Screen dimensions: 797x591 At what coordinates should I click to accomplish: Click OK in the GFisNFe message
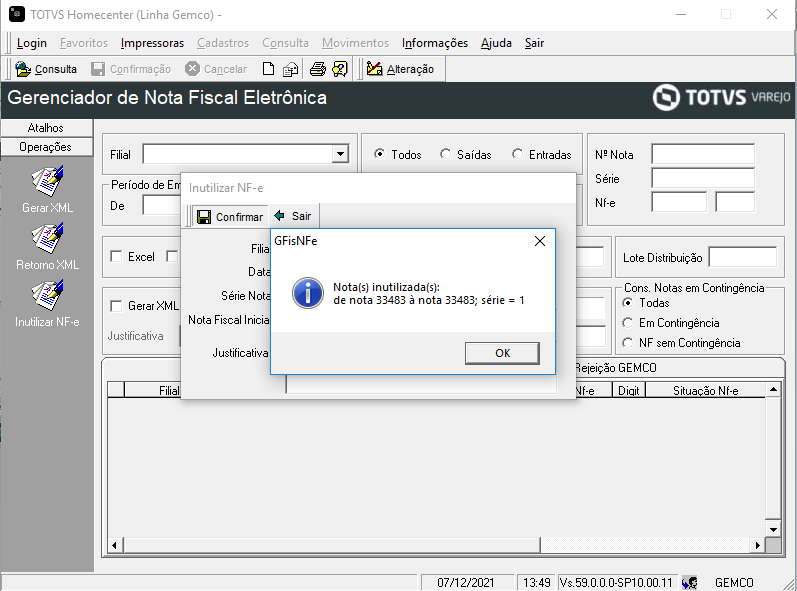pyautogui.click(x=502, y=353)
